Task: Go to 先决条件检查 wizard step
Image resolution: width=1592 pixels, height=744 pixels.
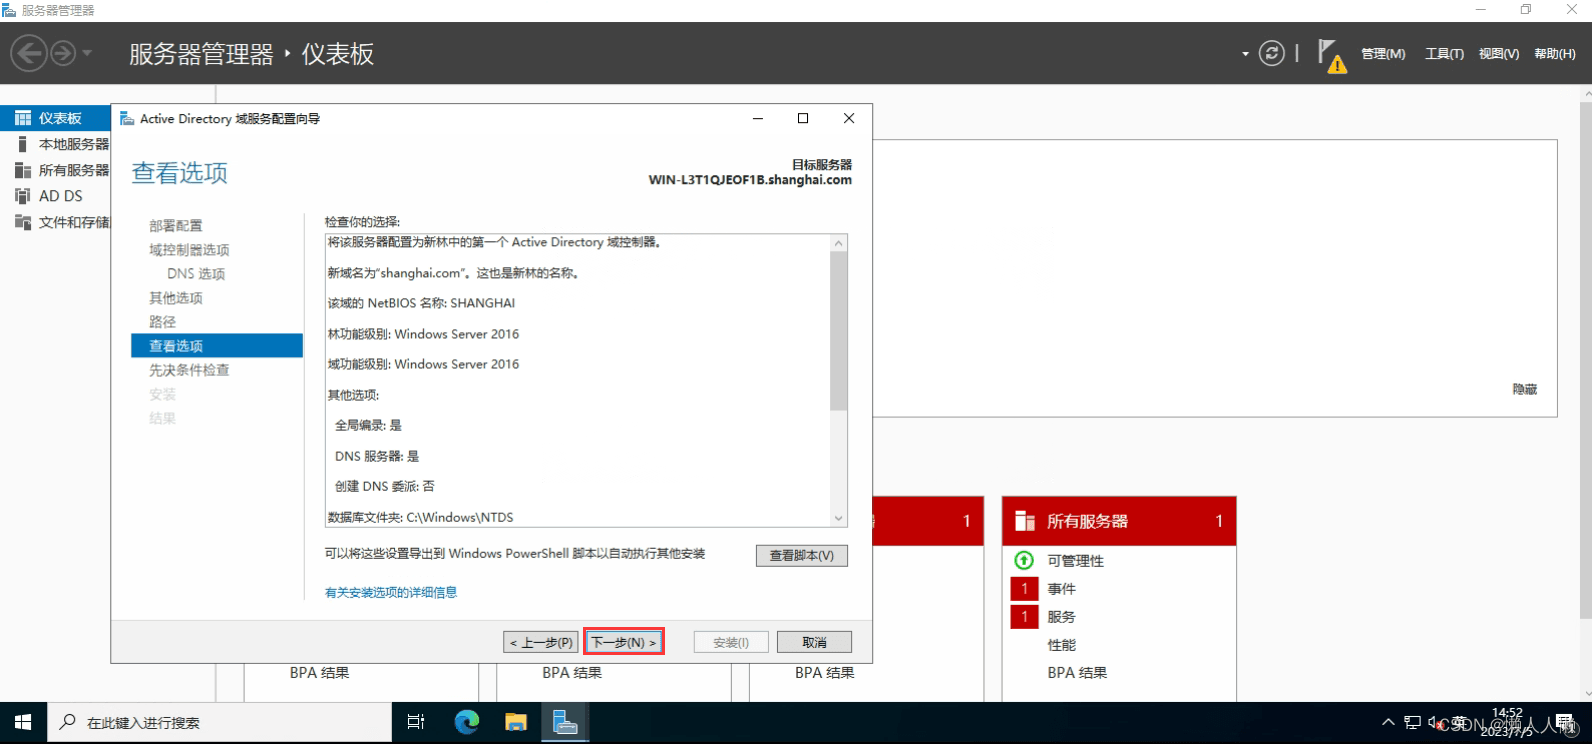Action: [189, 370]
